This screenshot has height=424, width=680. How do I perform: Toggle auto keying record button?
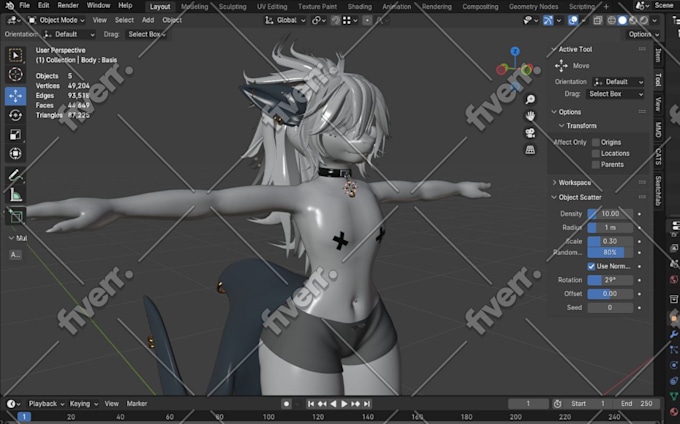(286, 404)
